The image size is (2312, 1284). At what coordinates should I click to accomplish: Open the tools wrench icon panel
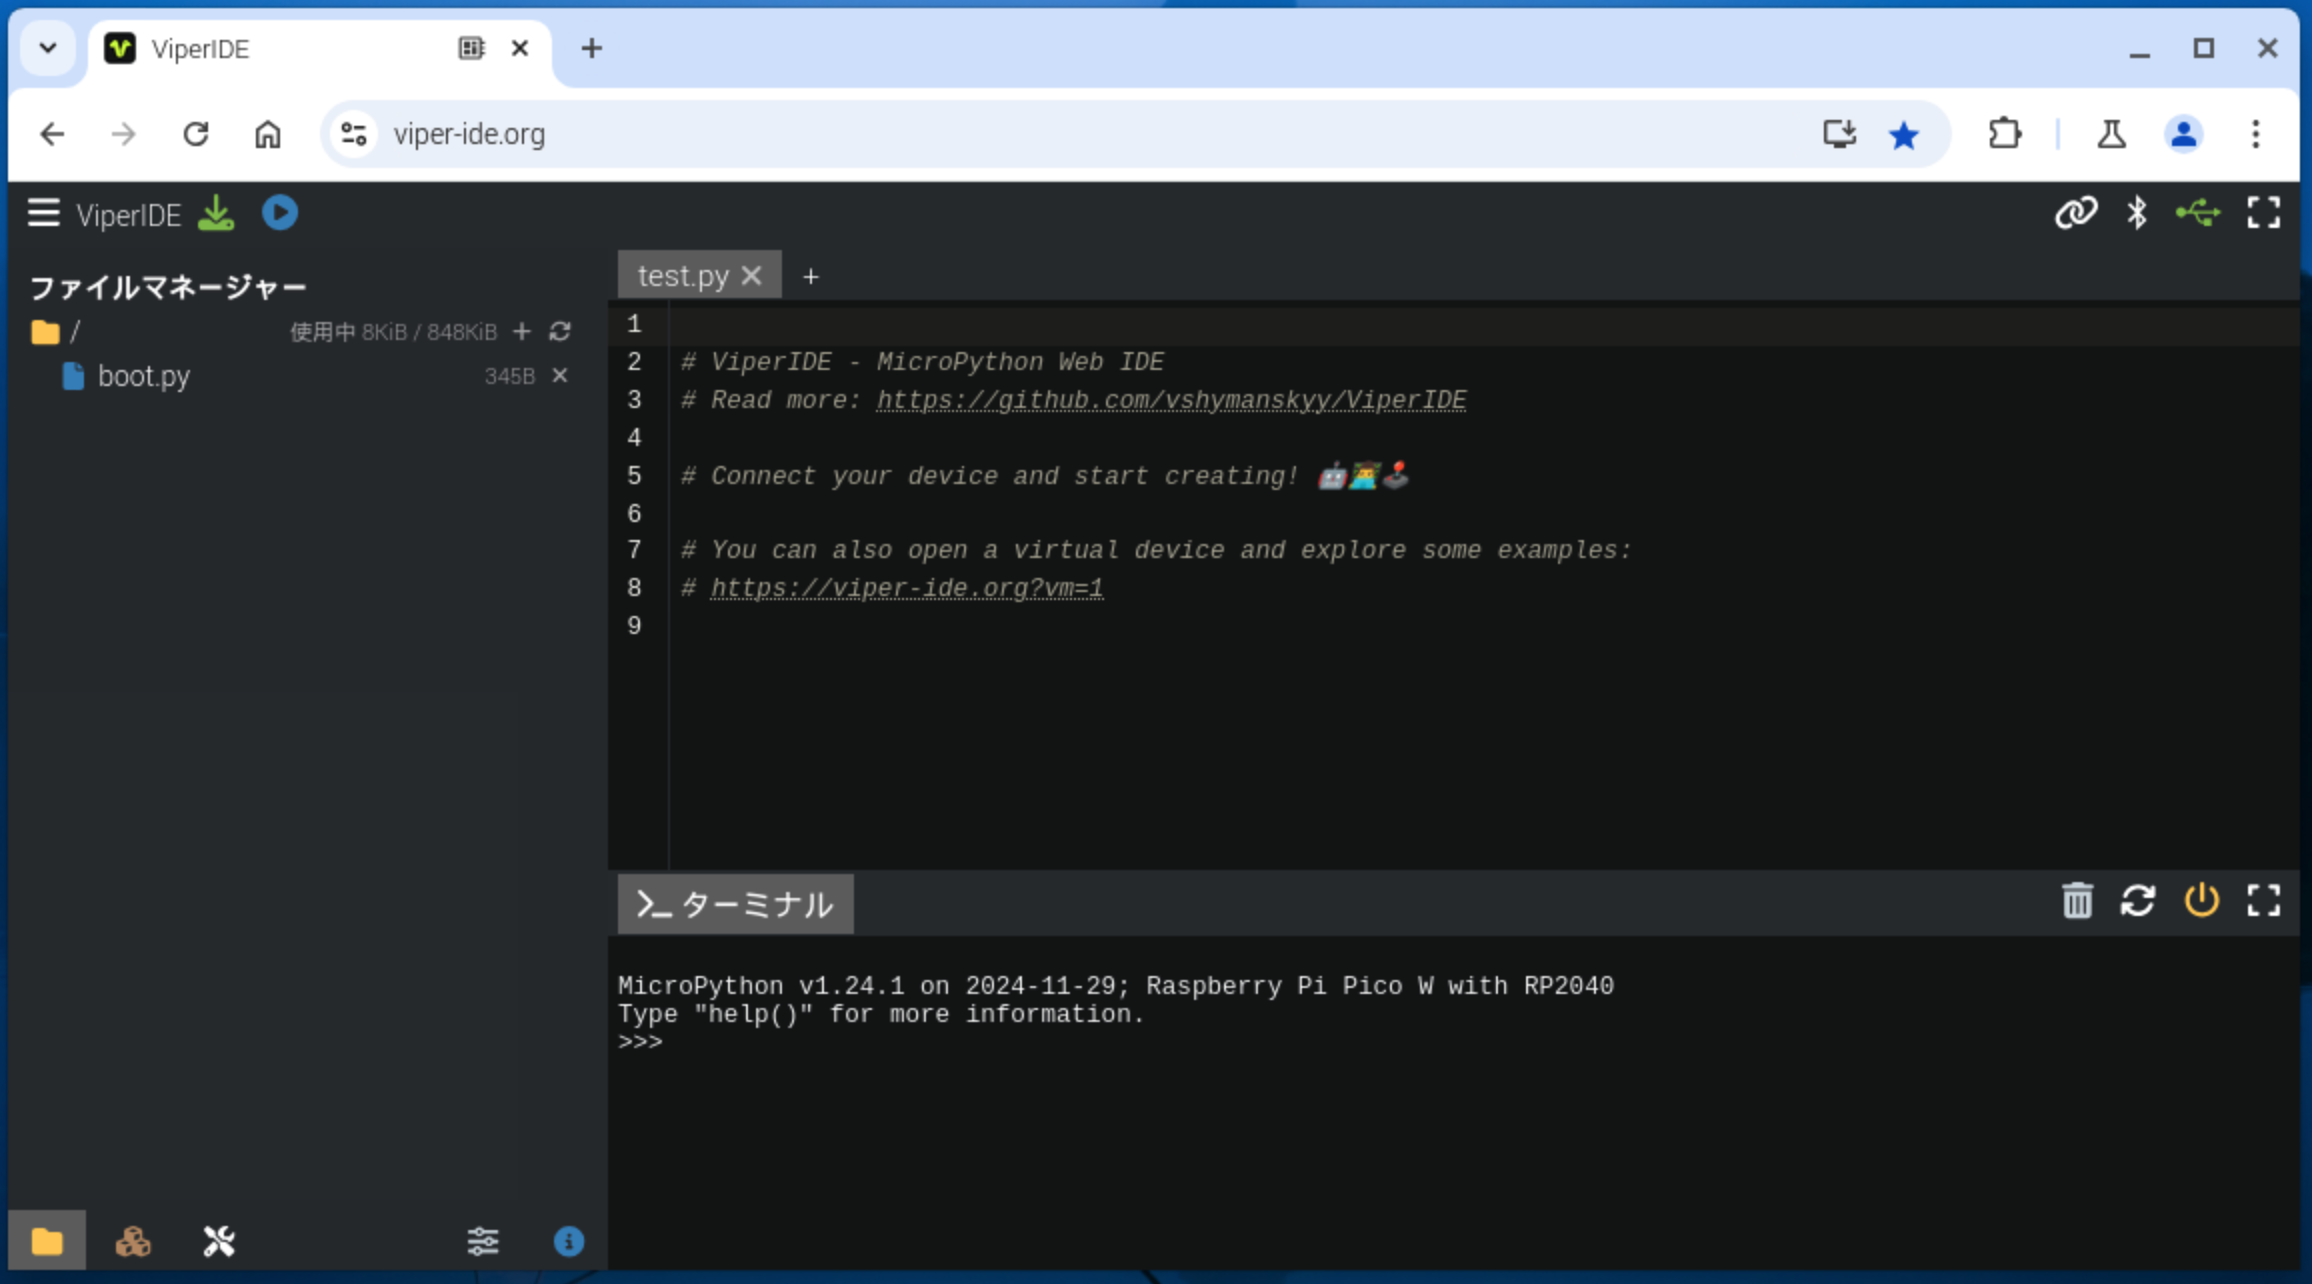219,1241
